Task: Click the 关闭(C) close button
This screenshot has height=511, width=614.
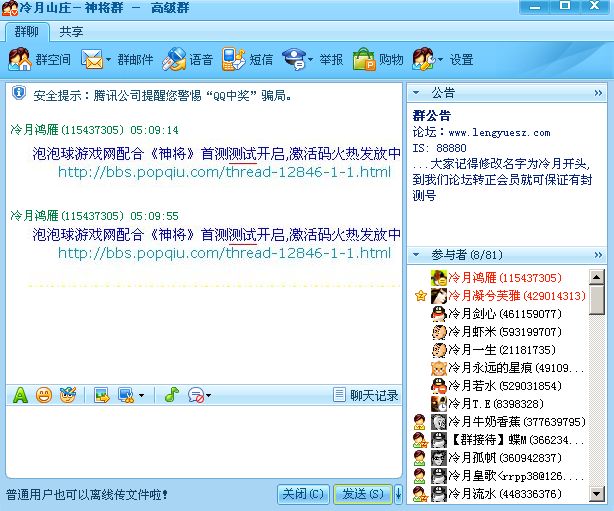Action: (x=302, y=494)
